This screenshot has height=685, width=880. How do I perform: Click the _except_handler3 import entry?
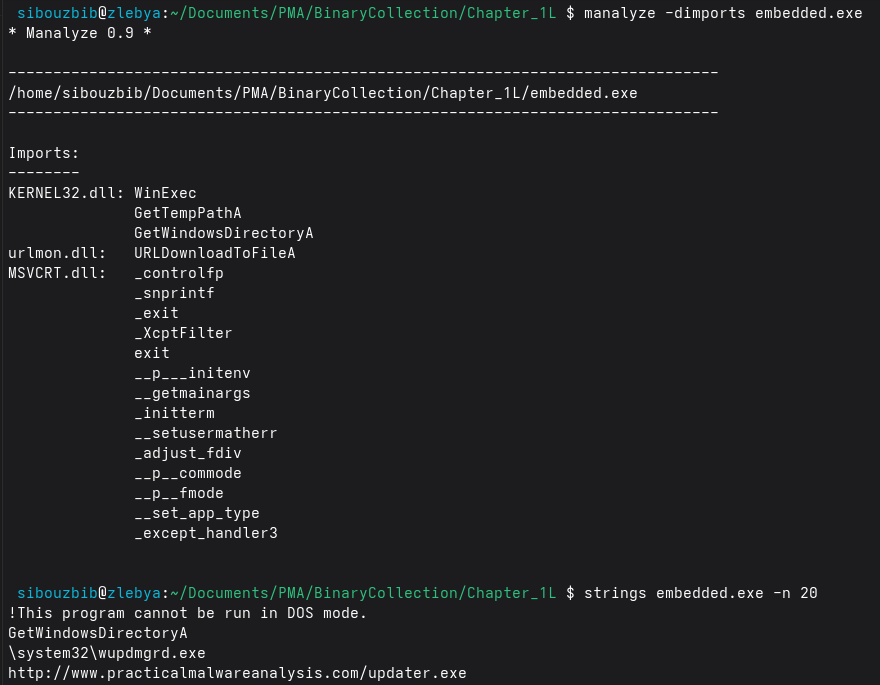tap(205, 533)
